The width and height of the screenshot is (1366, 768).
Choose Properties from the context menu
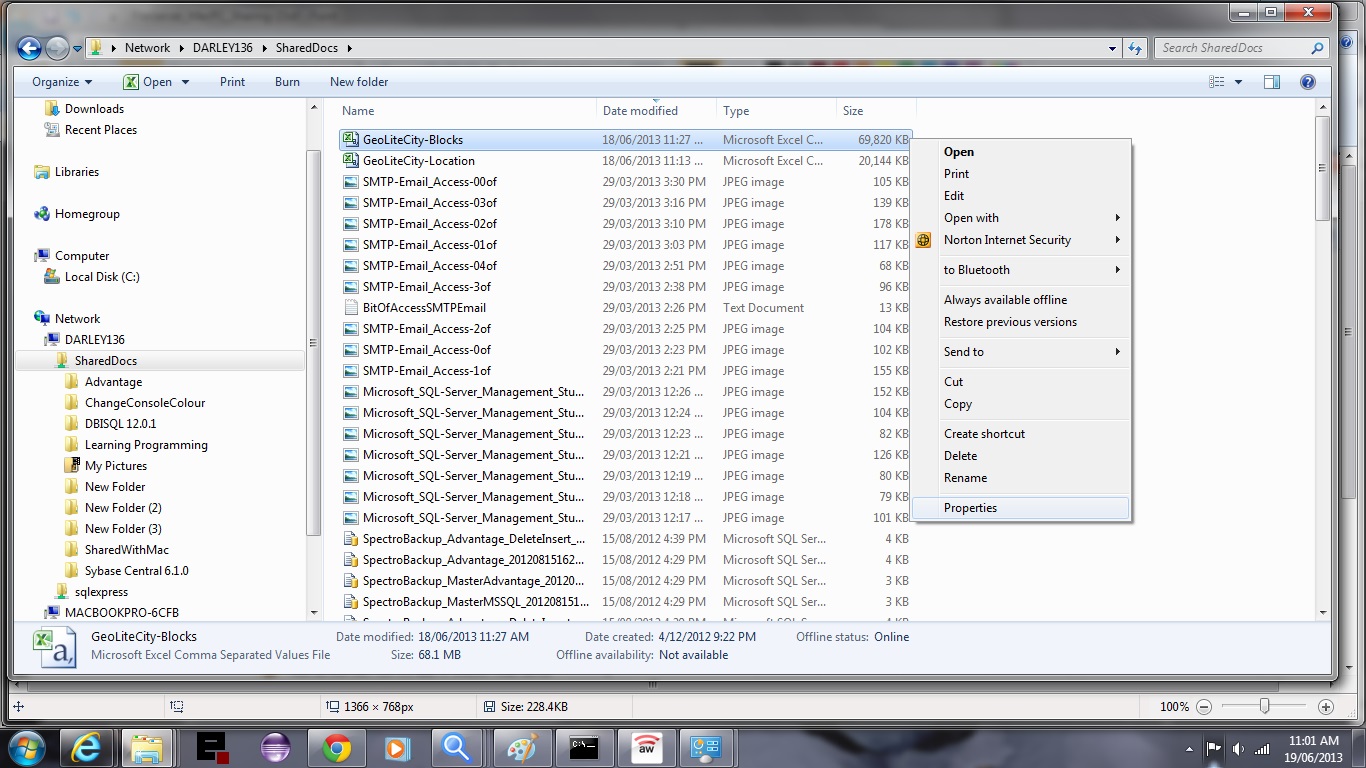[x=970, y=508]
